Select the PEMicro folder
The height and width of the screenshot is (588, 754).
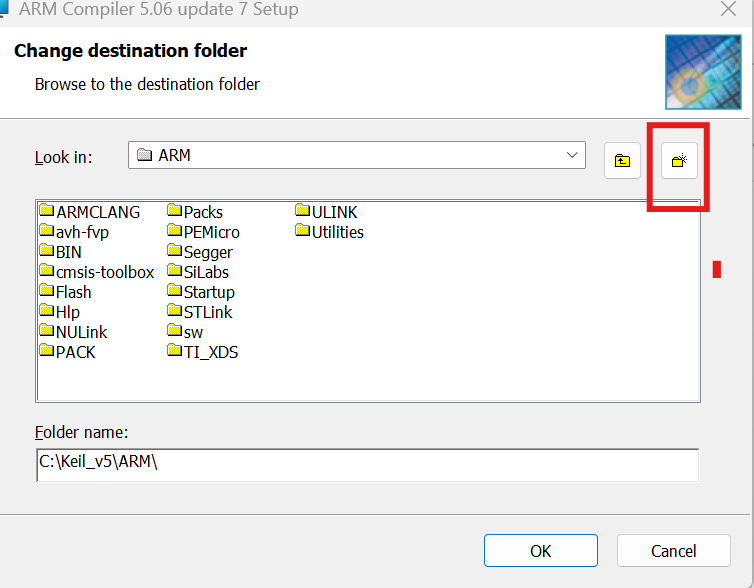(203, 232)
